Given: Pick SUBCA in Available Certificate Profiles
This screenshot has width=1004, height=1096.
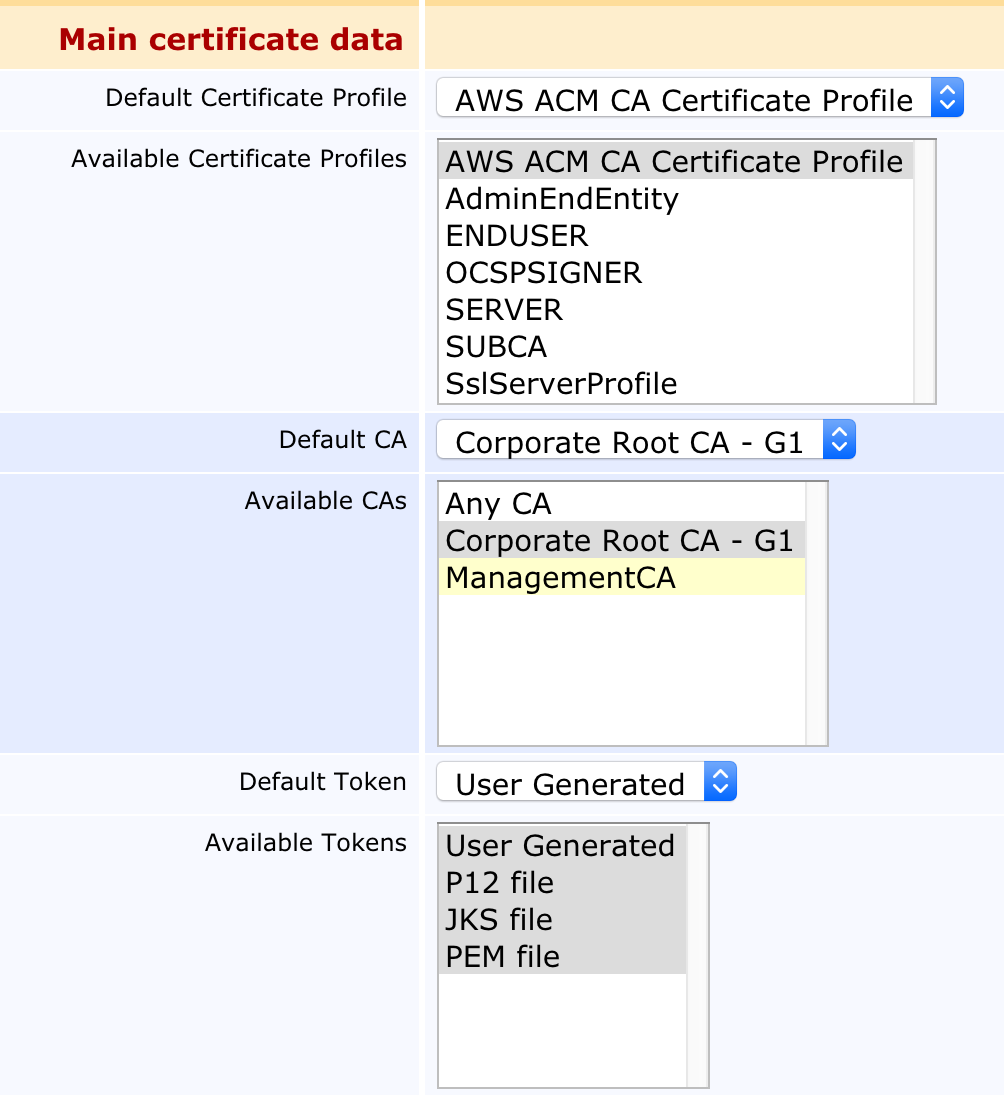Looking at the screenshot, I should [496, 347].
